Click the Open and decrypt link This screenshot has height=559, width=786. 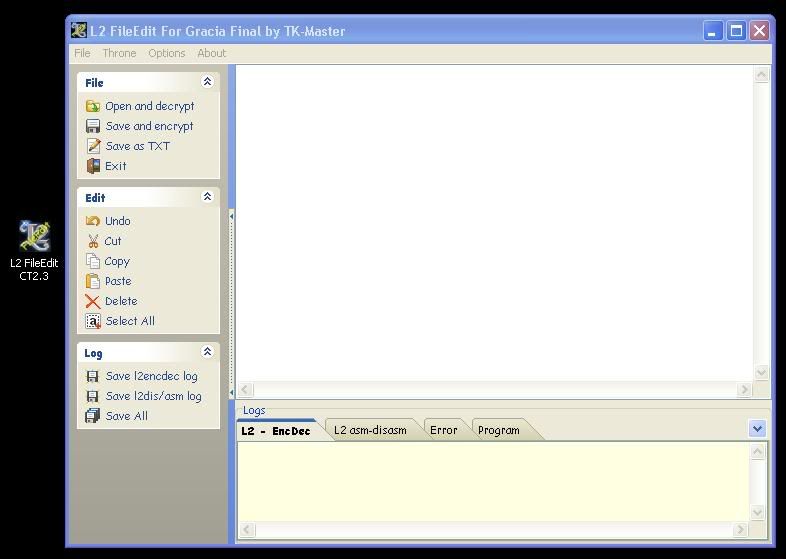pyautogui.click(x=149, y=106)
